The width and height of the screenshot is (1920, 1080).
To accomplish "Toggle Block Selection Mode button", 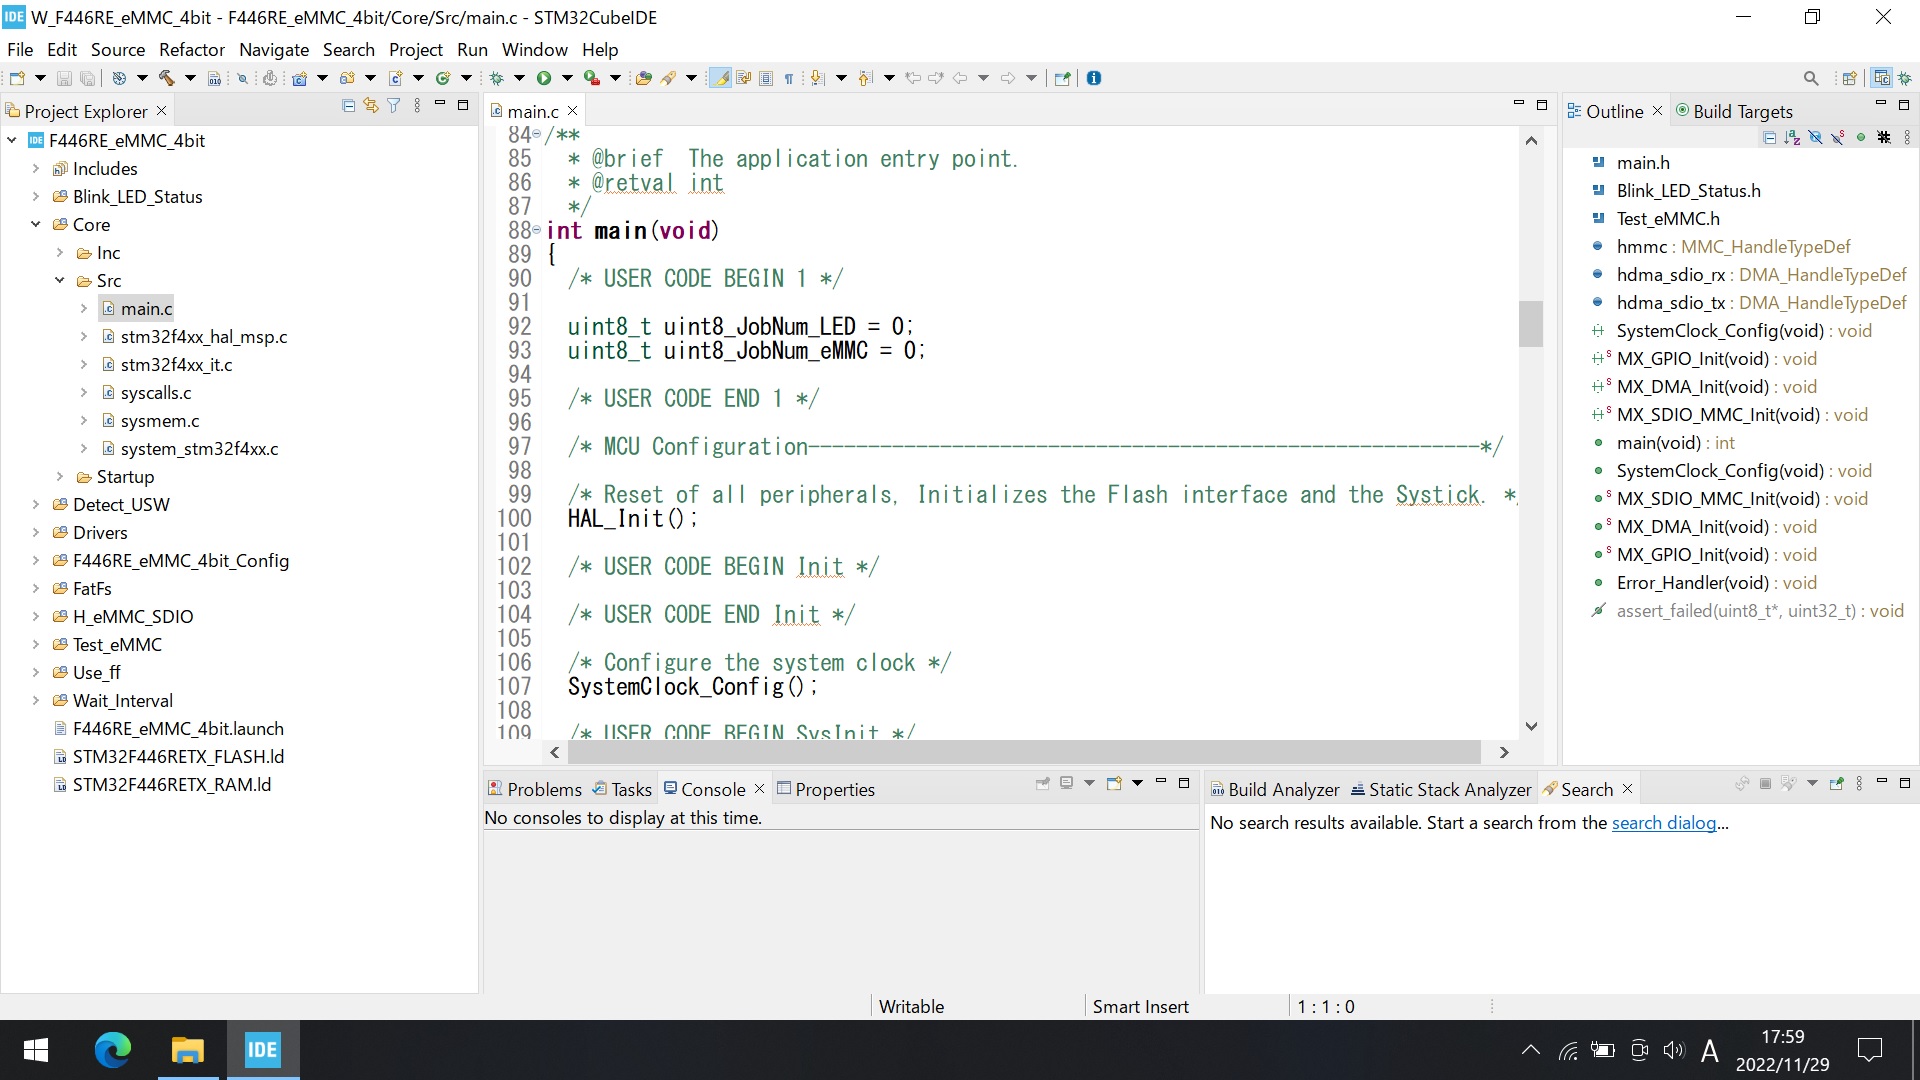I will (x=766, y=78).
